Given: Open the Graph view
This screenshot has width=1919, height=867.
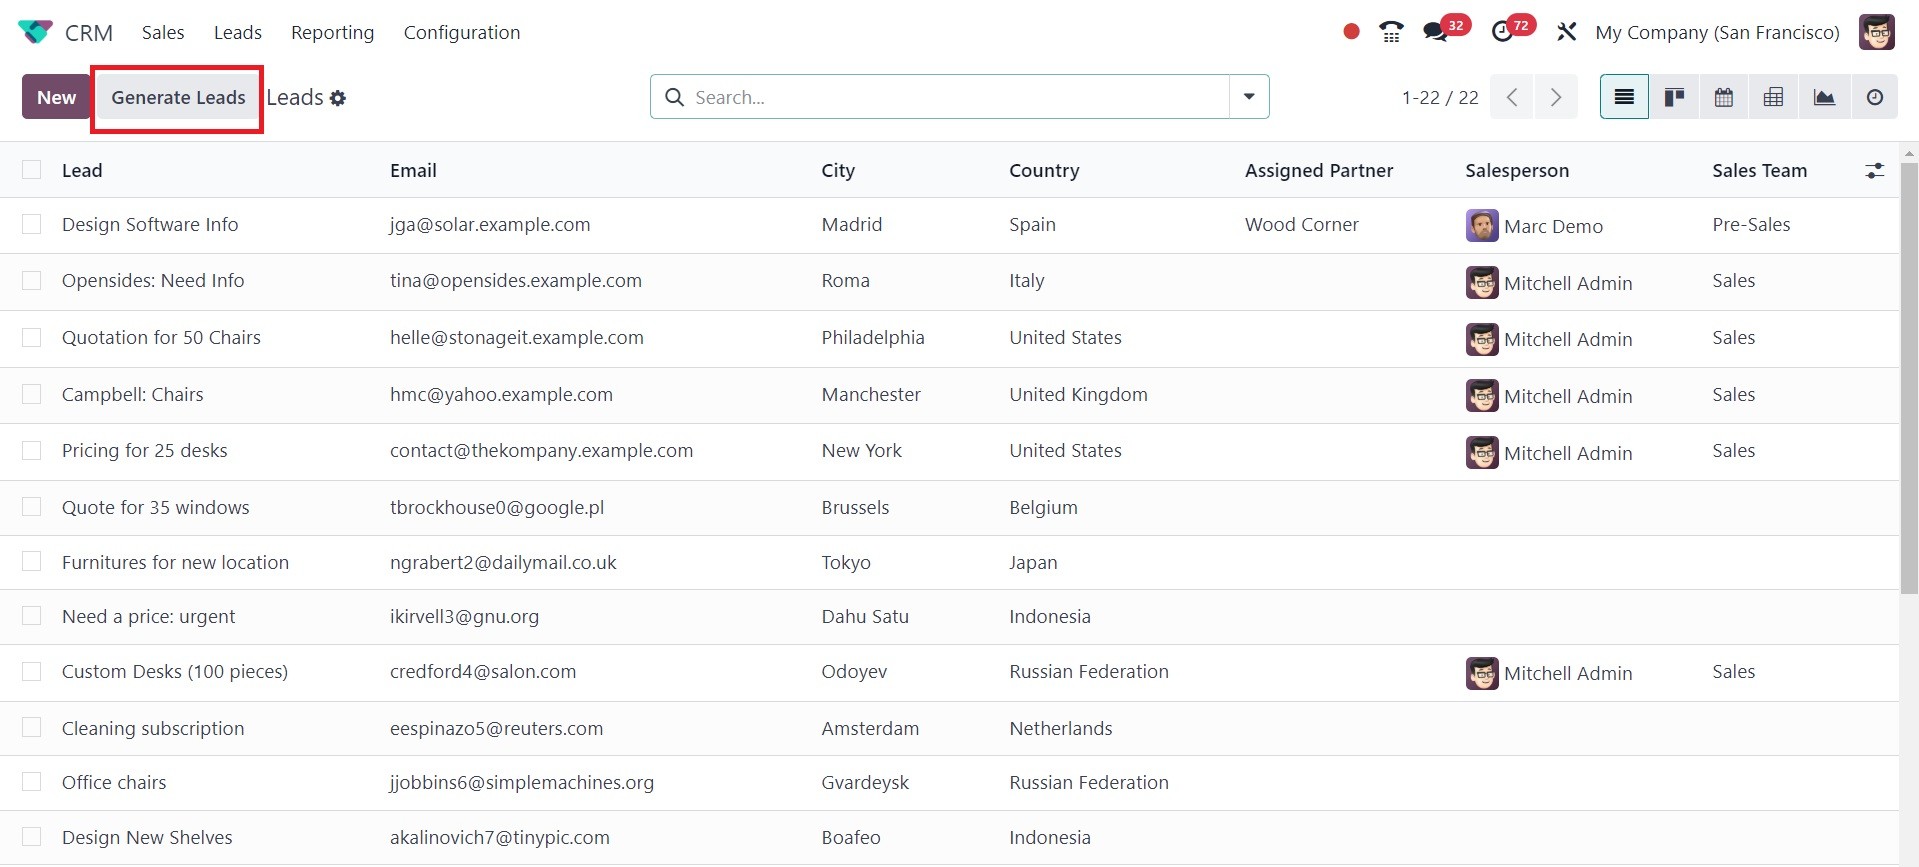Looking at the screenshot, I should [1824, 97].
